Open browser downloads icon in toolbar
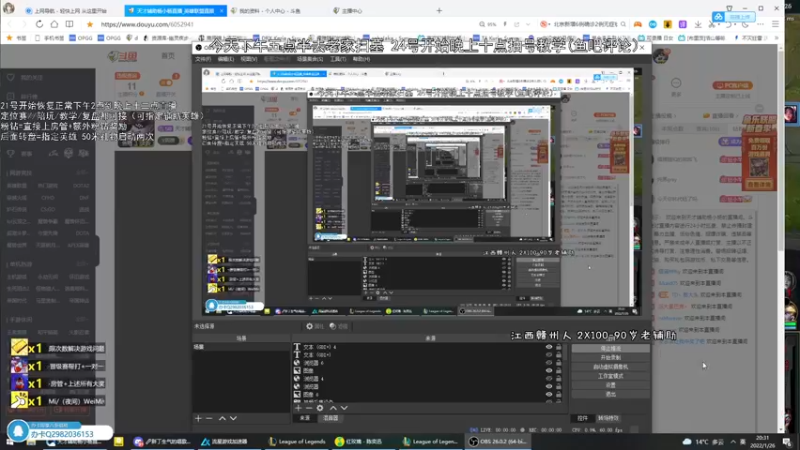 698,24
